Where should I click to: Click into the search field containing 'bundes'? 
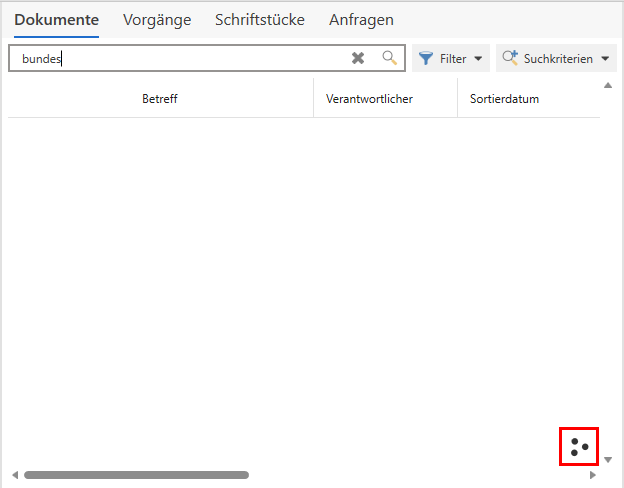[x=180, y=59]
